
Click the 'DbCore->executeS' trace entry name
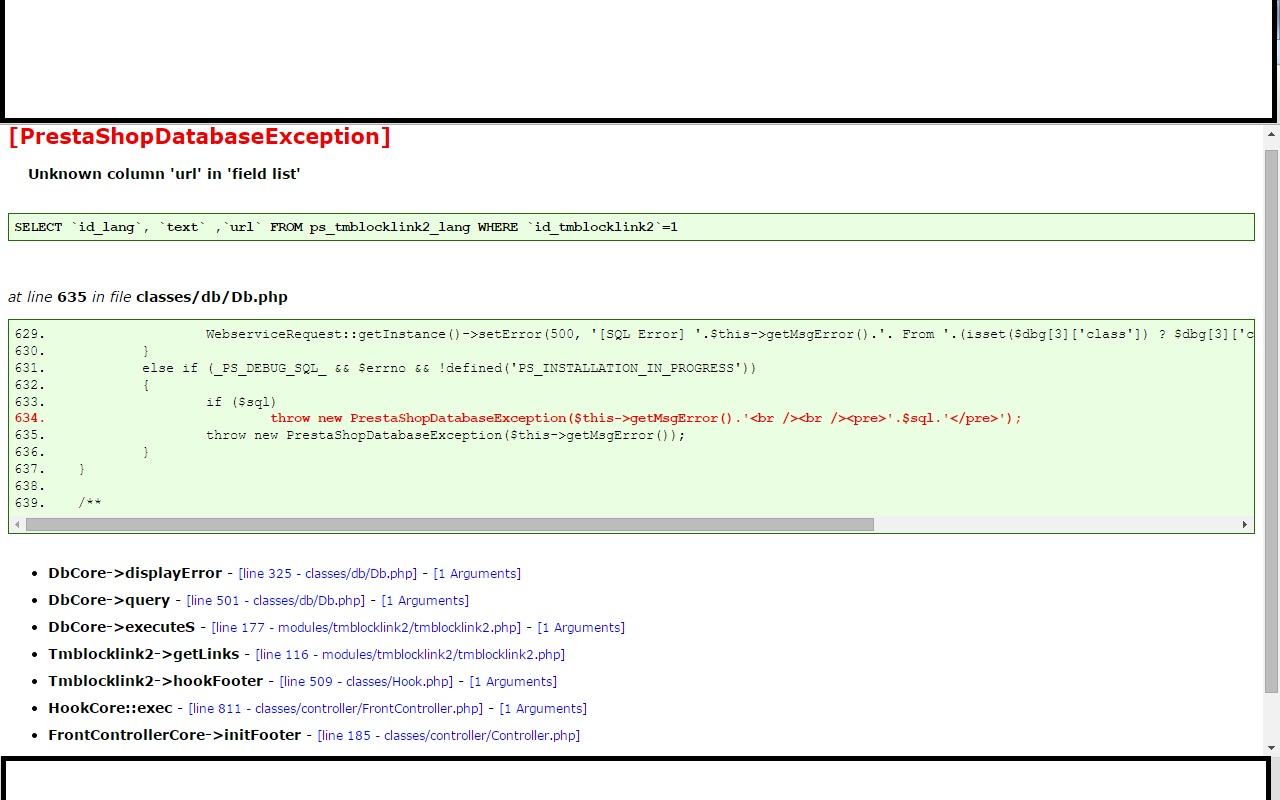pos(122,627)
